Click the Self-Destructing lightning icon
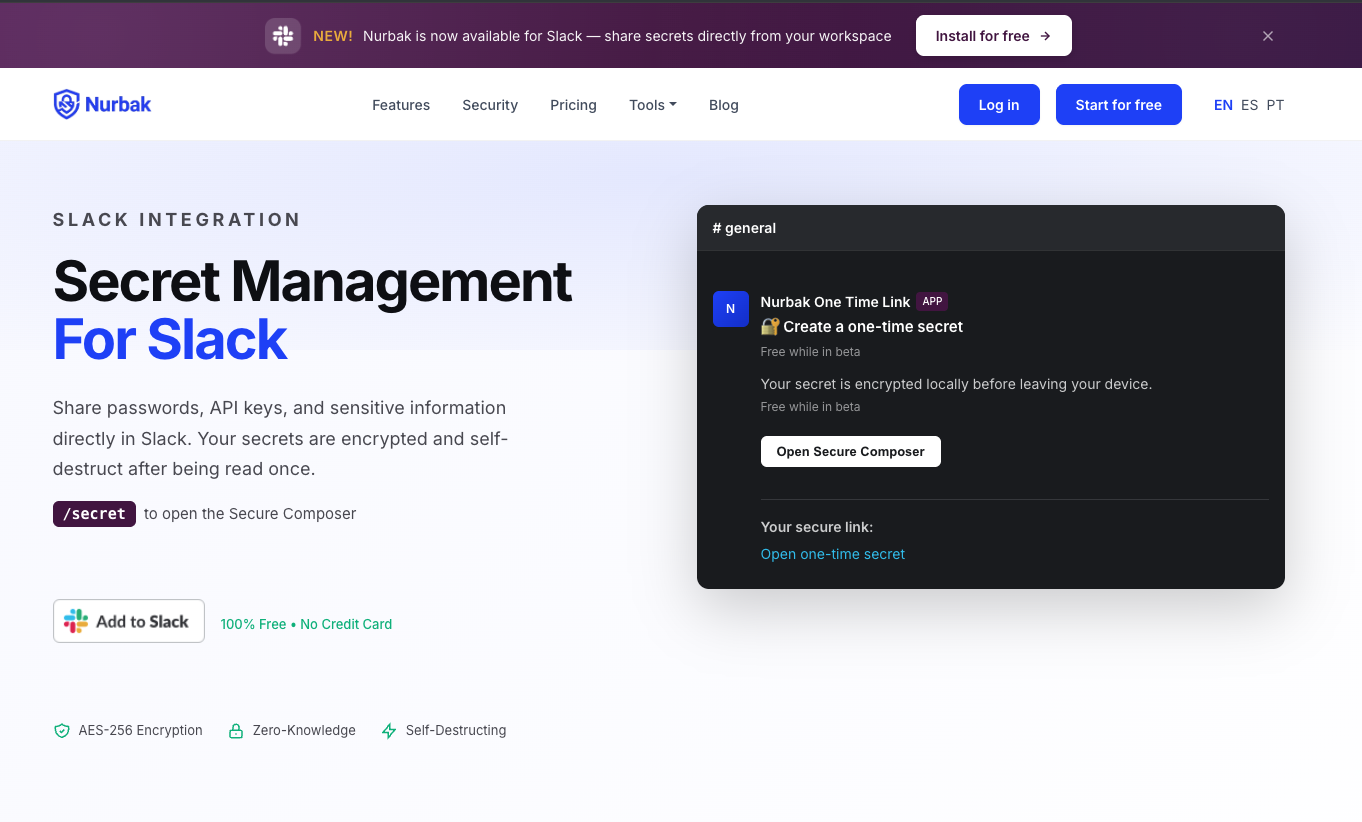 [389, 731]
